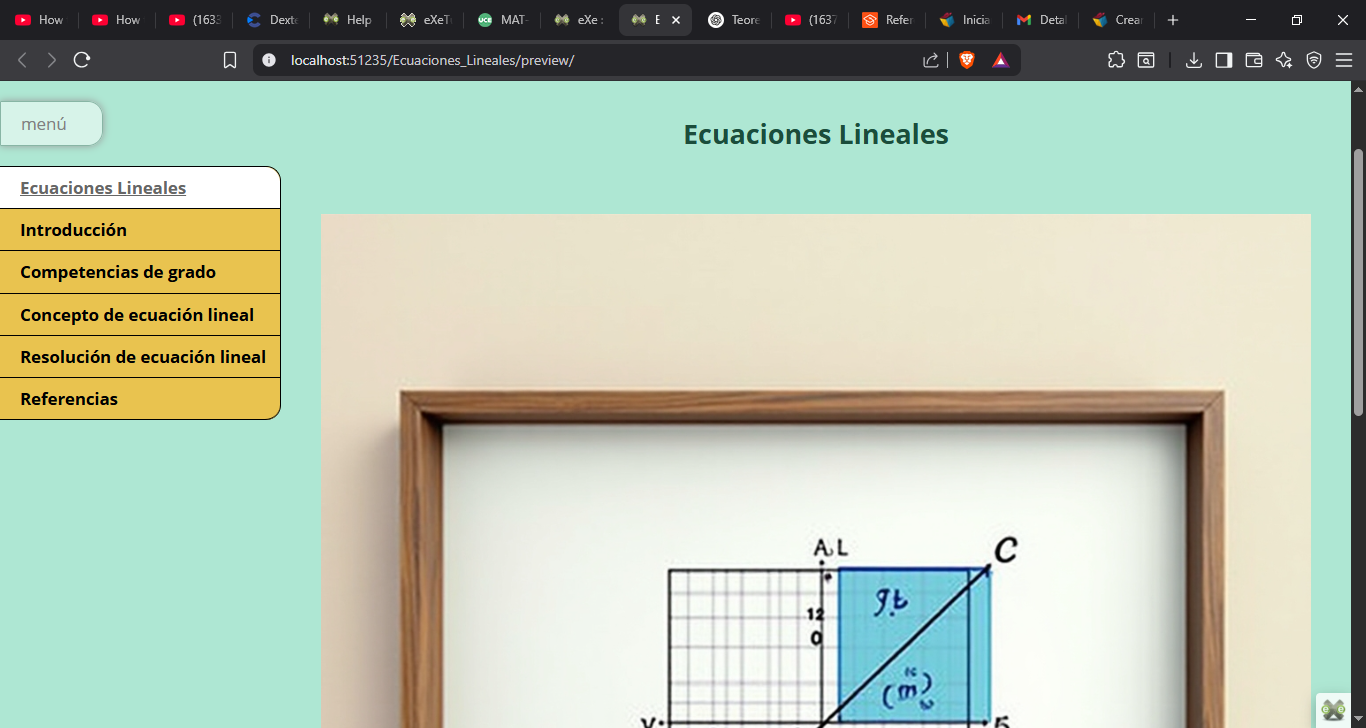This screenshot has width=1366, height=728.
Task: Reload the current page
Action: pos(82,60)
